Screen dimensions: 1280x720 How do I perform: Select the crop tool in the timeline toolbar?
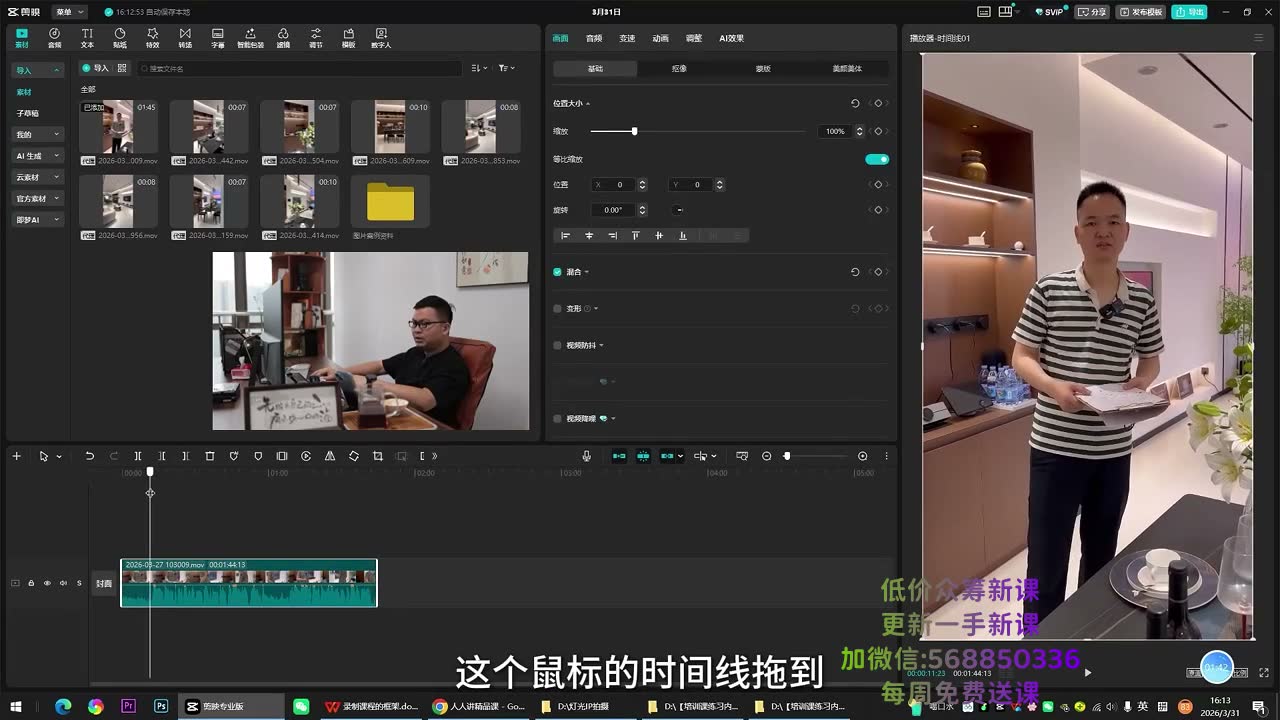pyautogui.click(x=378, y=456)
